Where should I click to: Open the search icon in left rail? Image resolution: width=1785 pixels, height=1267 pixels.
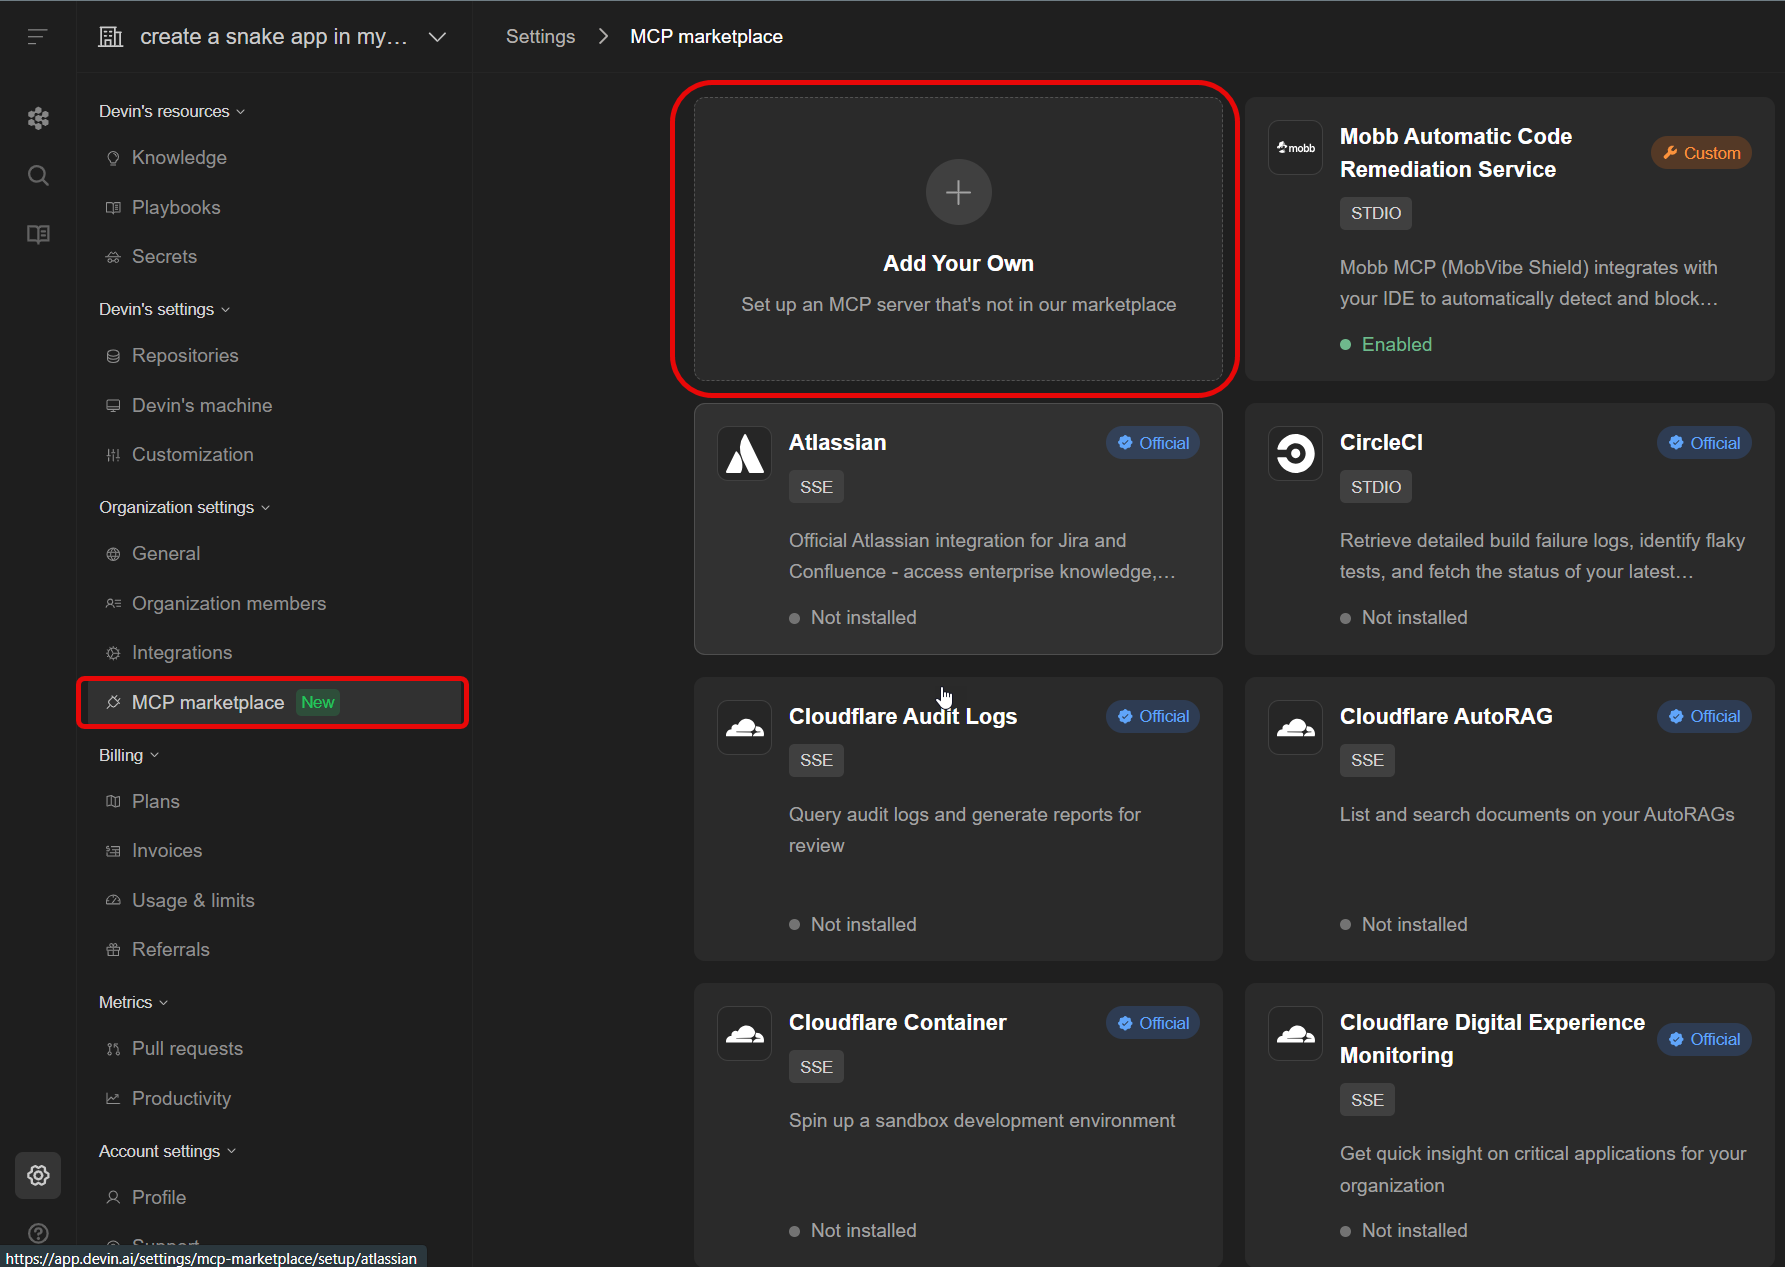tap(38, 176)
